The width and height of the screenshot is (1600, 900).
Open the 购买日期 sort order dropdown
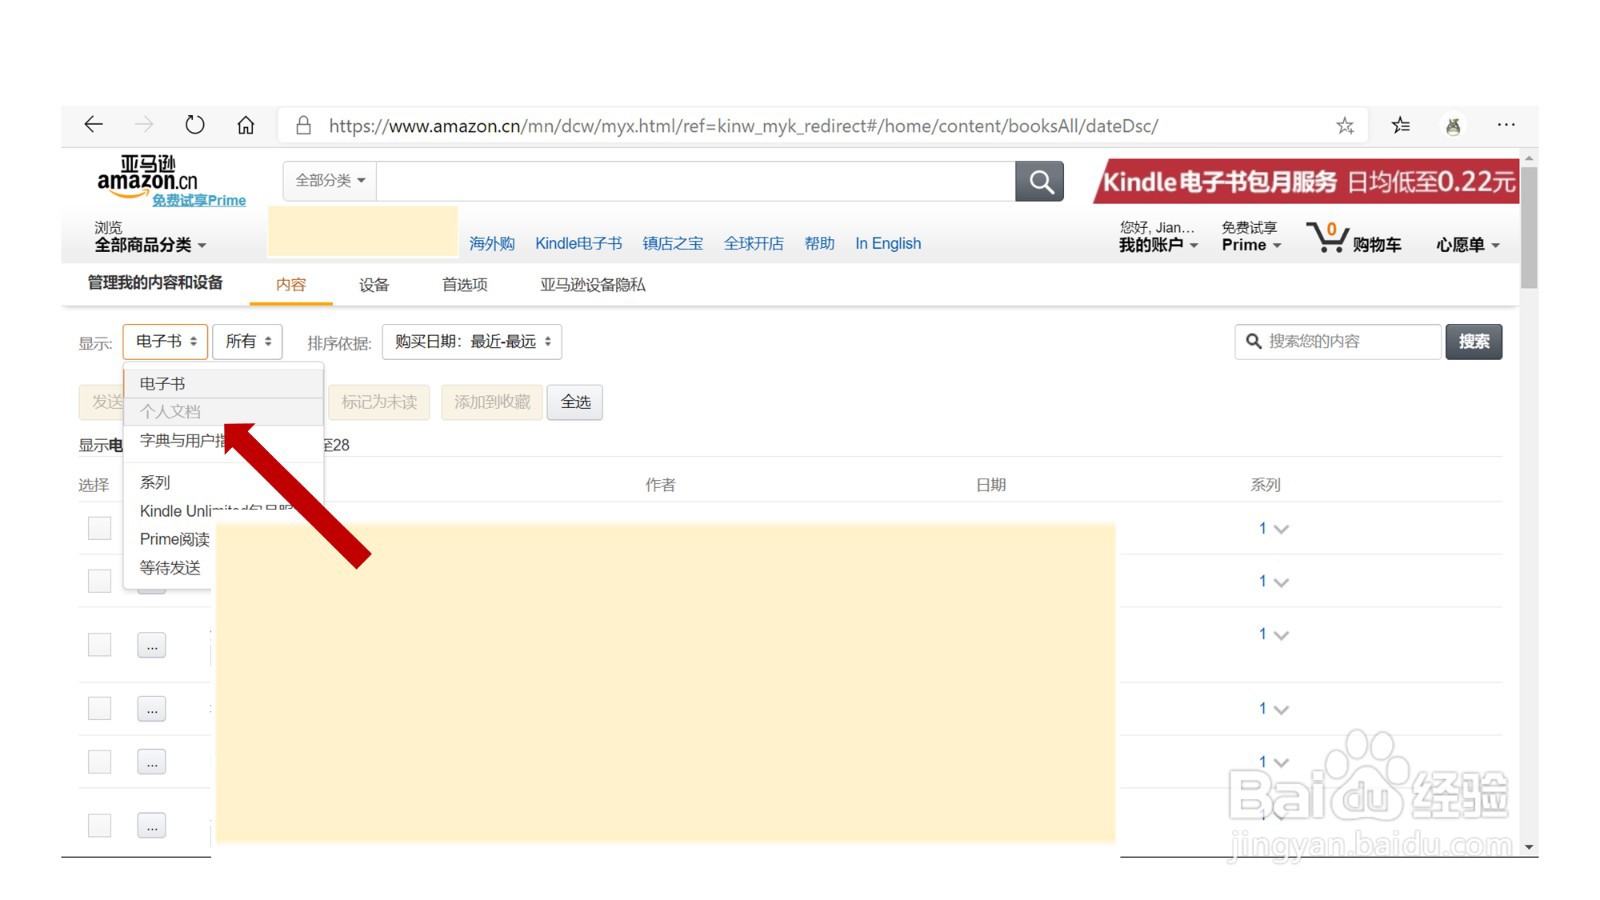click(x=472, y=341)
